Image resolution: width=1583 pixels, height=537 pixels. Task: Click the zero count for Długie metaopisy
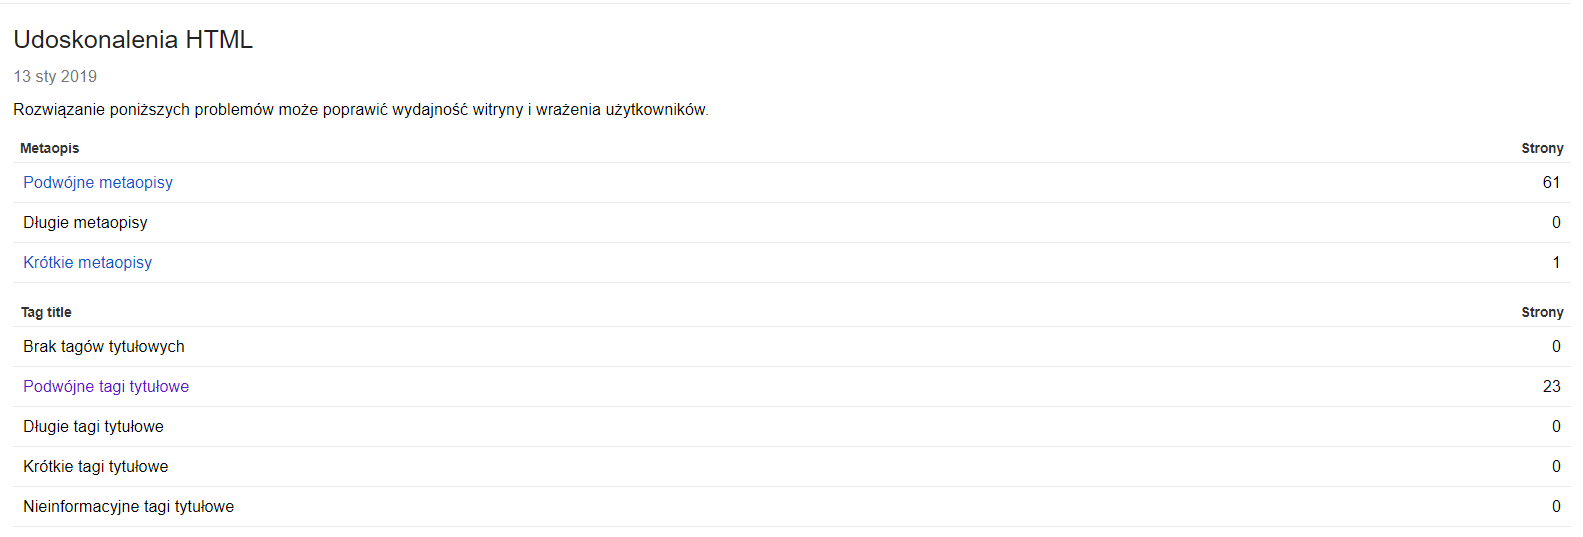pyautogui.click(x=1556, y=222)
